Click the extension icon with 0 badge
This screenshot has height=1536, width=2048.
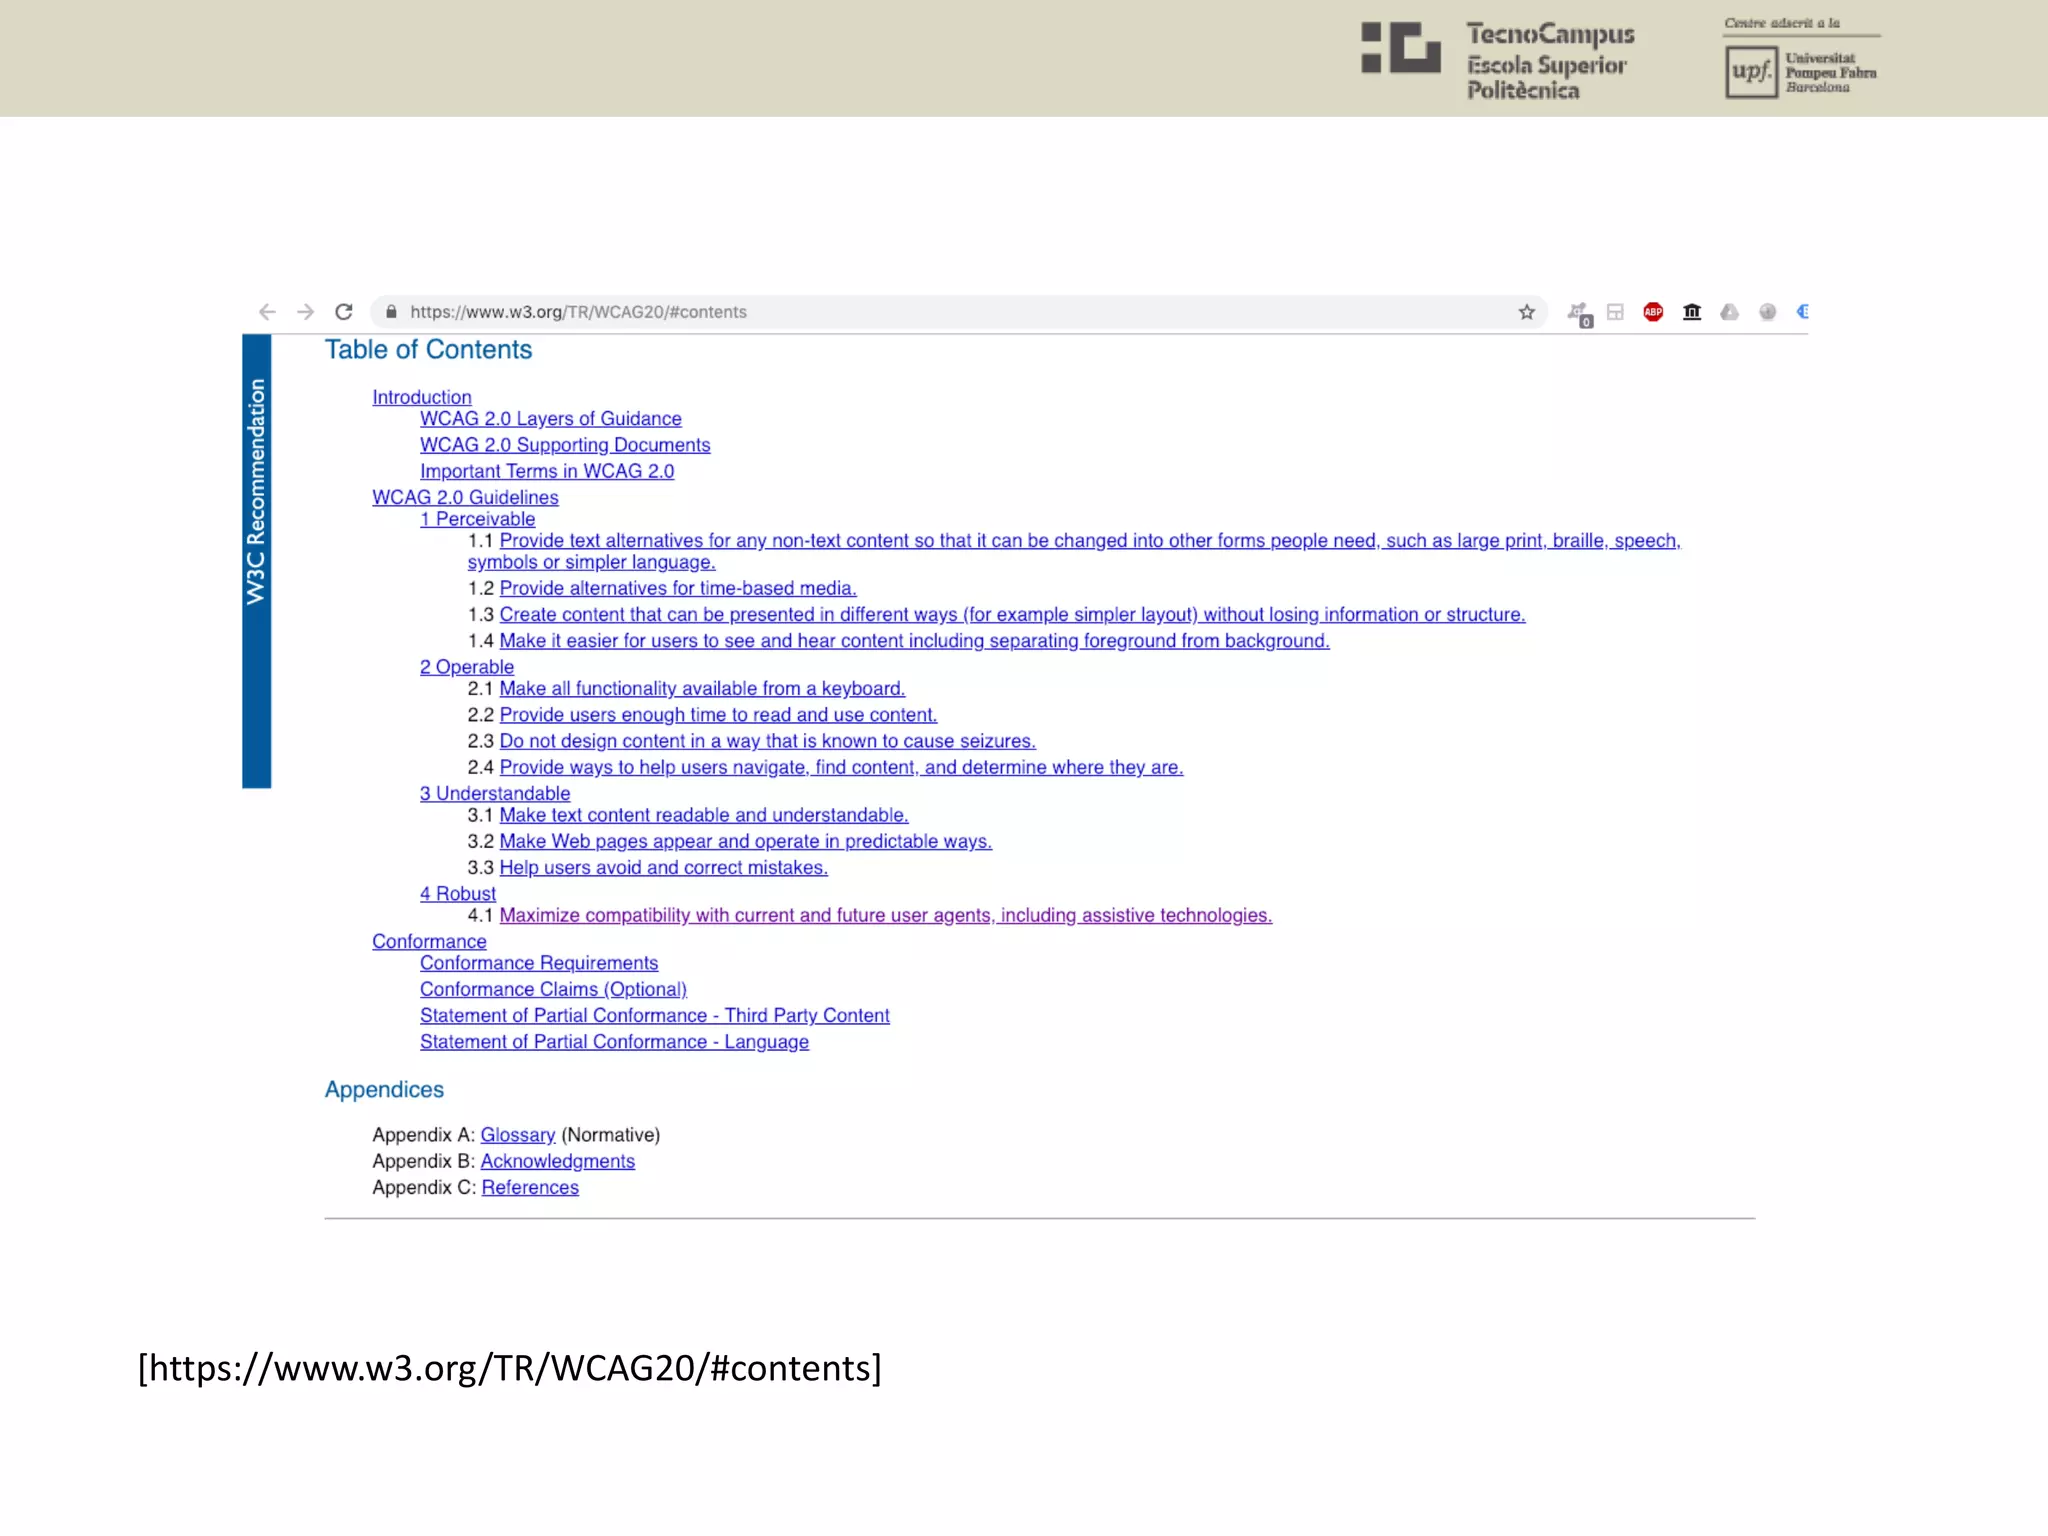pos(1579,314)
